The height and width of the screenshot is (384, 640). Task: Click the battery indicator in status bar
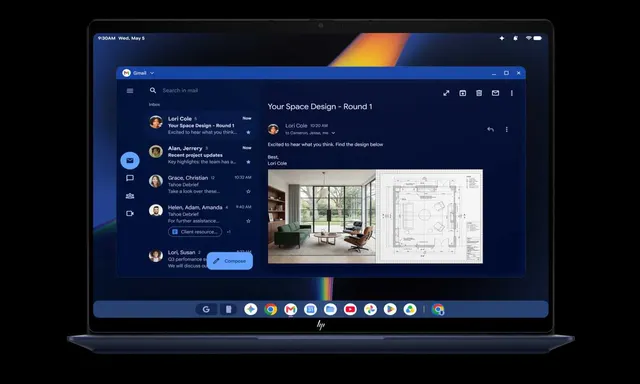(538, 38)
